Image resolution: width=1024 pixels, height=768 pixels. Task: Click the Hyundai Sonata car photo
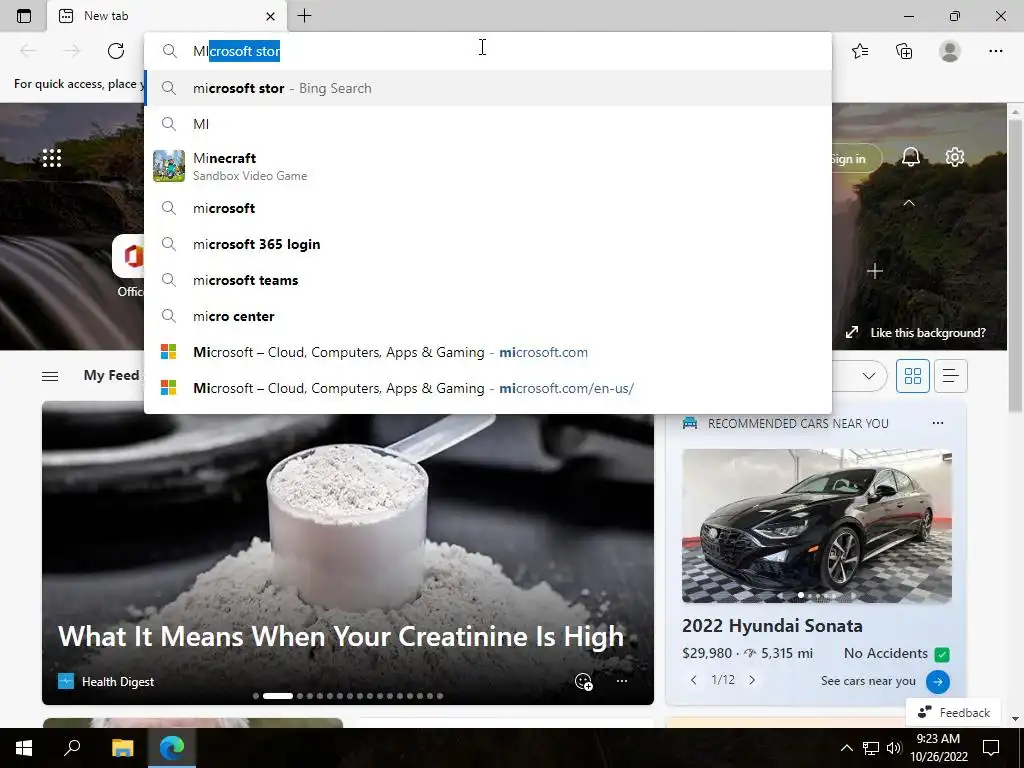point(816,526)
